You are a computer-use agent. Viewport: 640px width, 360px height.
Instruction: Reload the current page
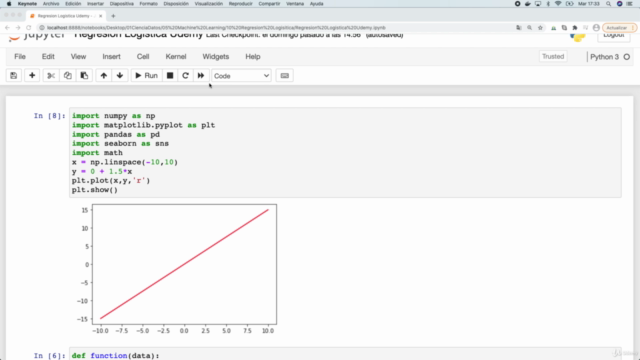(x=29, y=28)
